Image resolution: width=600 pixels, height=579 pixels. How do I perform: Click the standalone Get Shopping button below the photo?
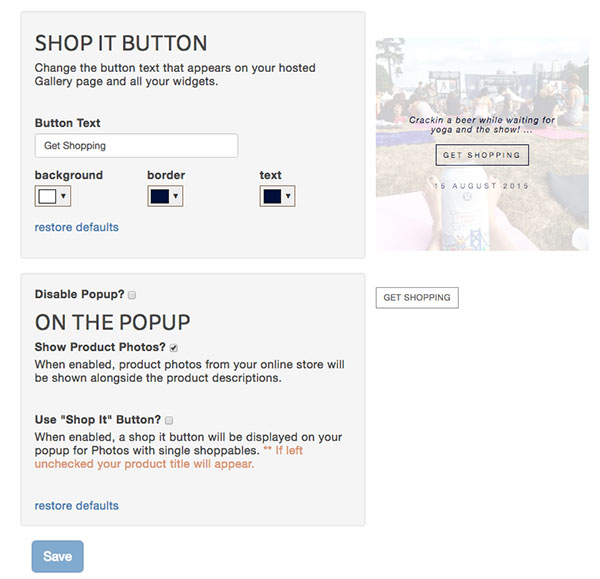click(x=417, y=298)
